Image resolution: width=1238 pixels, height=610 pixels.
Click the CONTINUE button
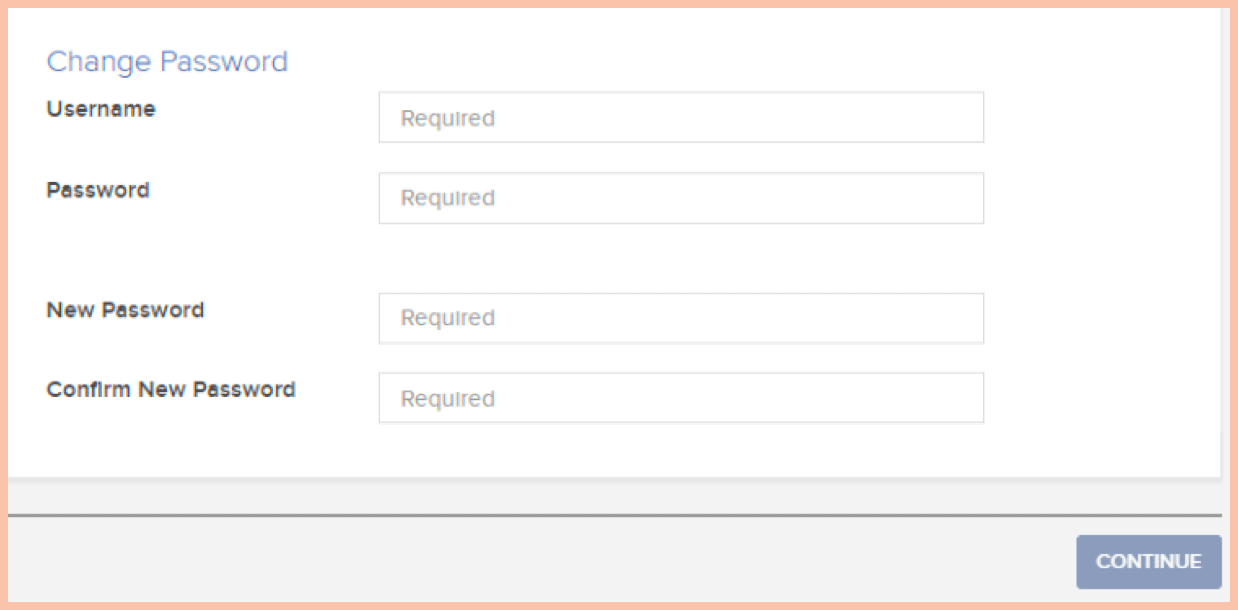pyautogui.click(x=1149, y=561)
